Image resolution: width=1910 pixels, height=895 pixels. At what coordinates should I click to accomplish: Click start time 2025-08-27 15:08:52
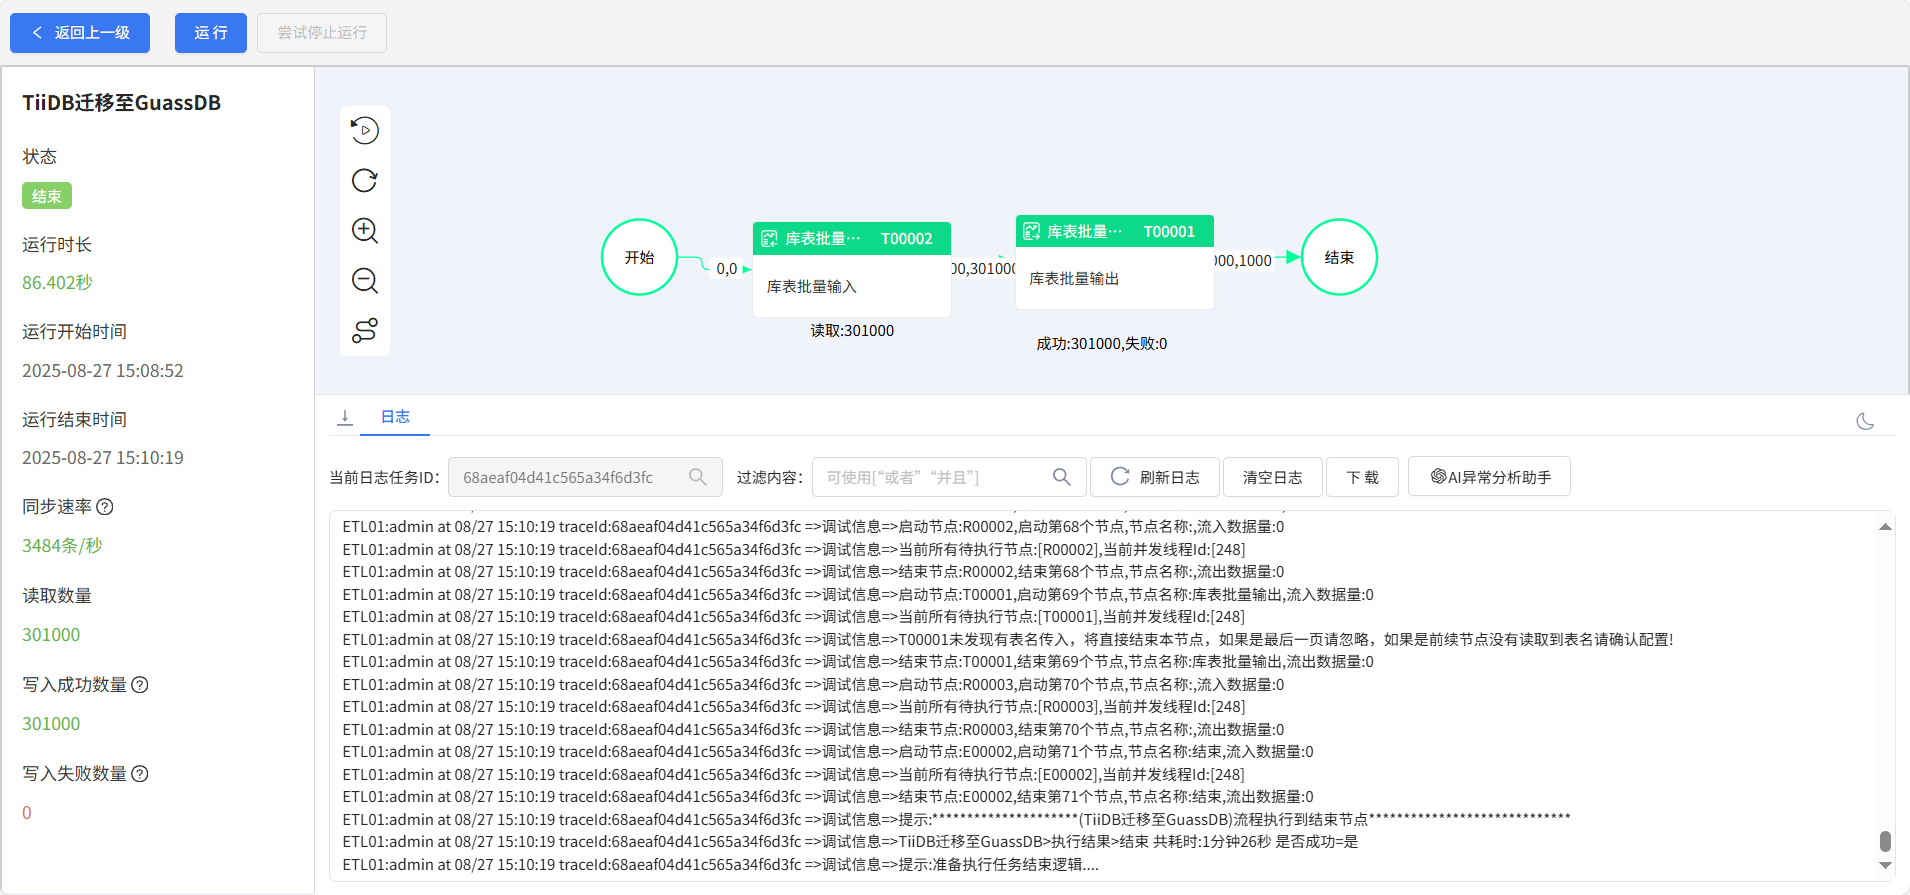click(103, 371)
